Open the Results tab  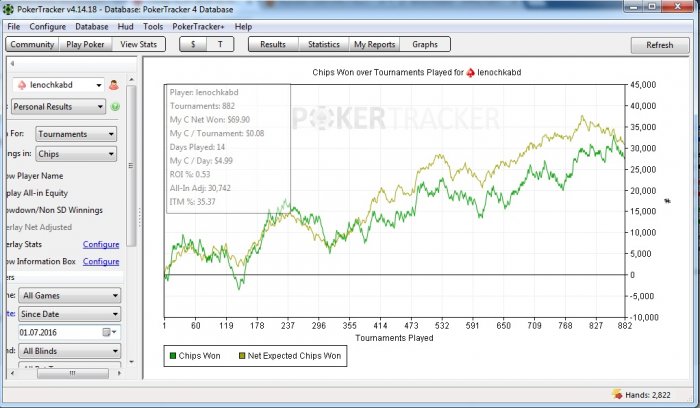(x=273, y=44)
